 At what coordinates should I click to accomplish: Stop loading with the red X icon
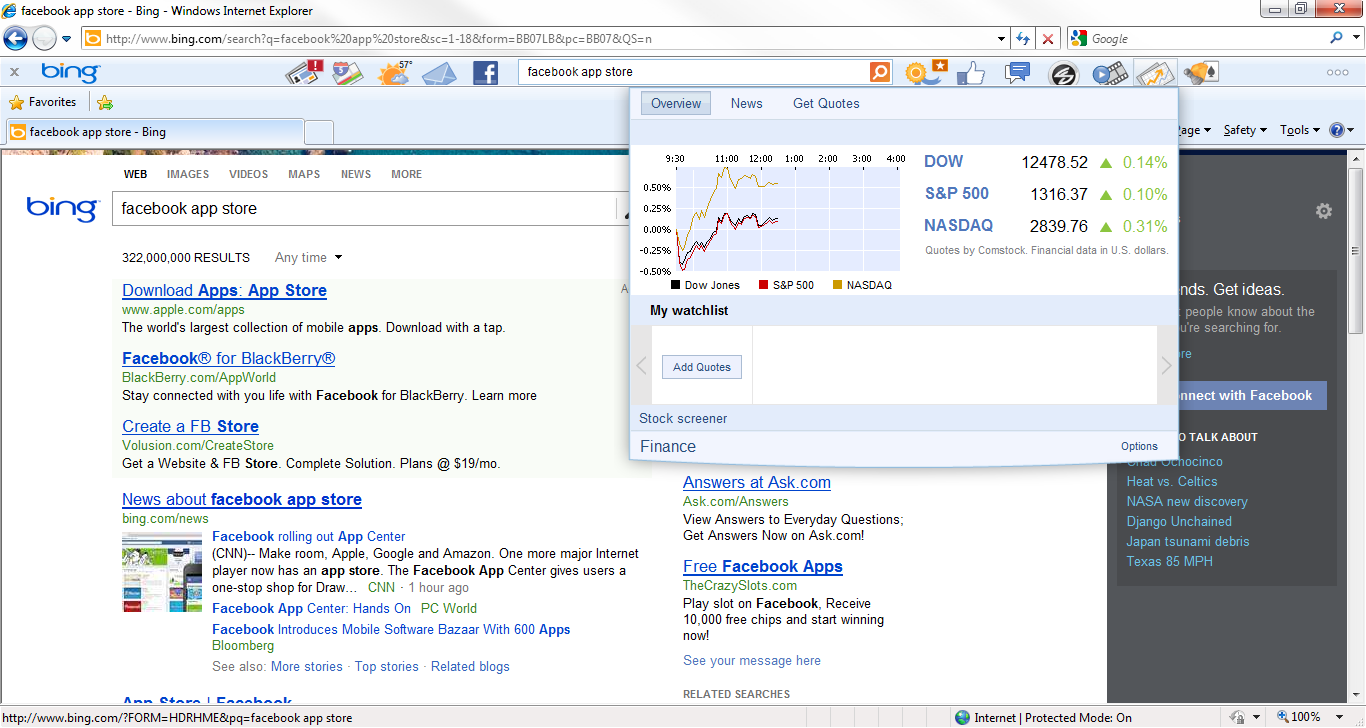coord(1048,39)
